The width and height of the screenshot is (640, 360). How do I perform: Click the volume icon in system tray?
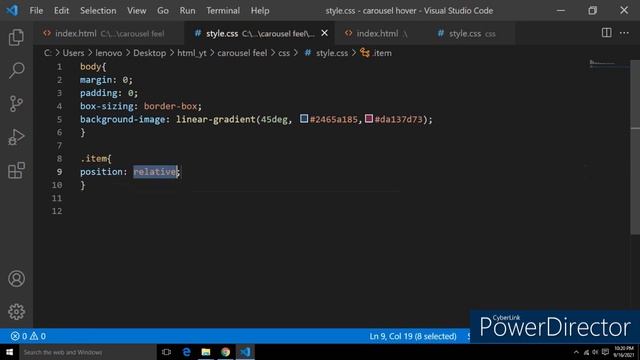pyautogui.click(x=596, y=352)
